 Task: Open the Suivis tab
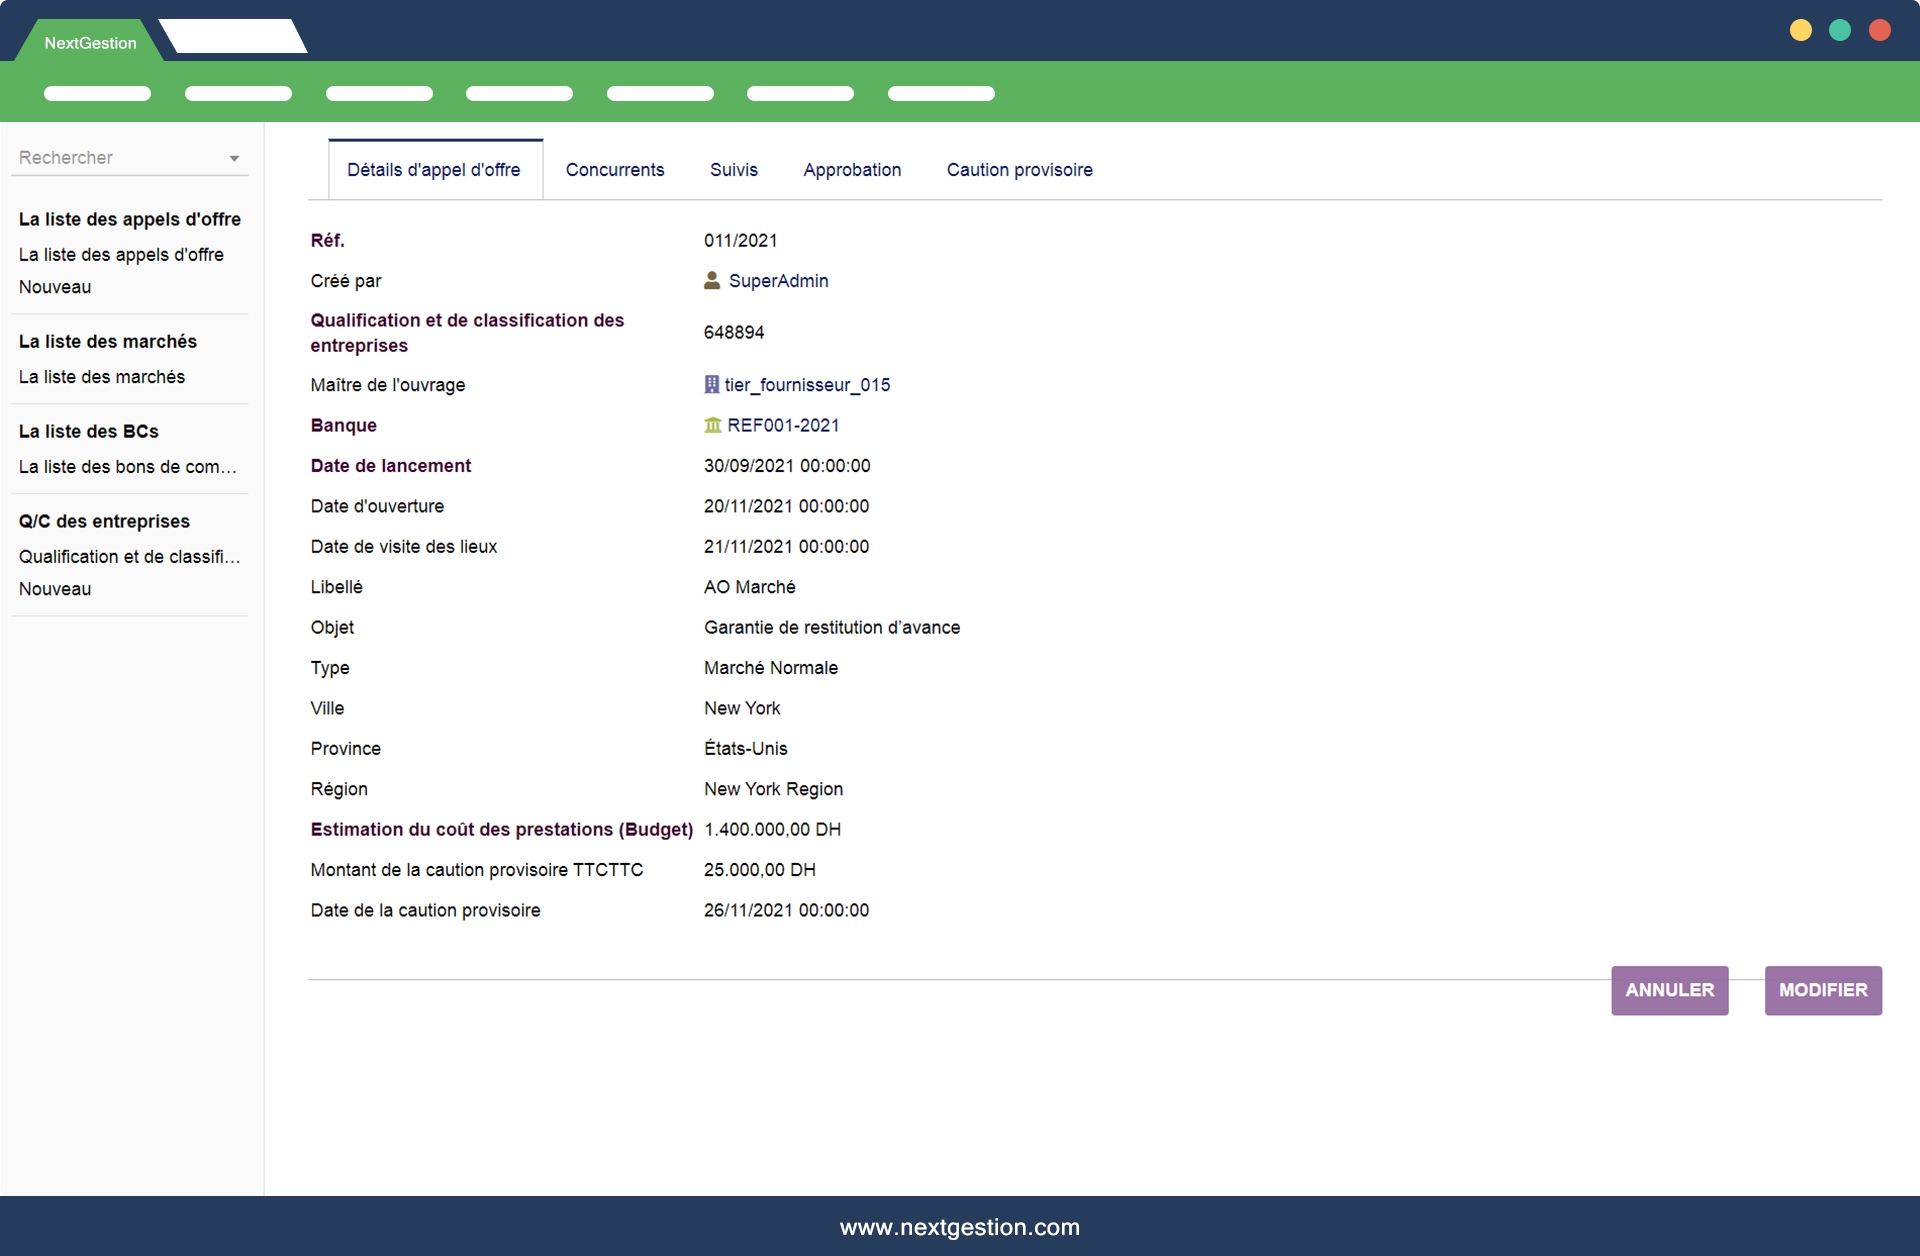(733, 170)
